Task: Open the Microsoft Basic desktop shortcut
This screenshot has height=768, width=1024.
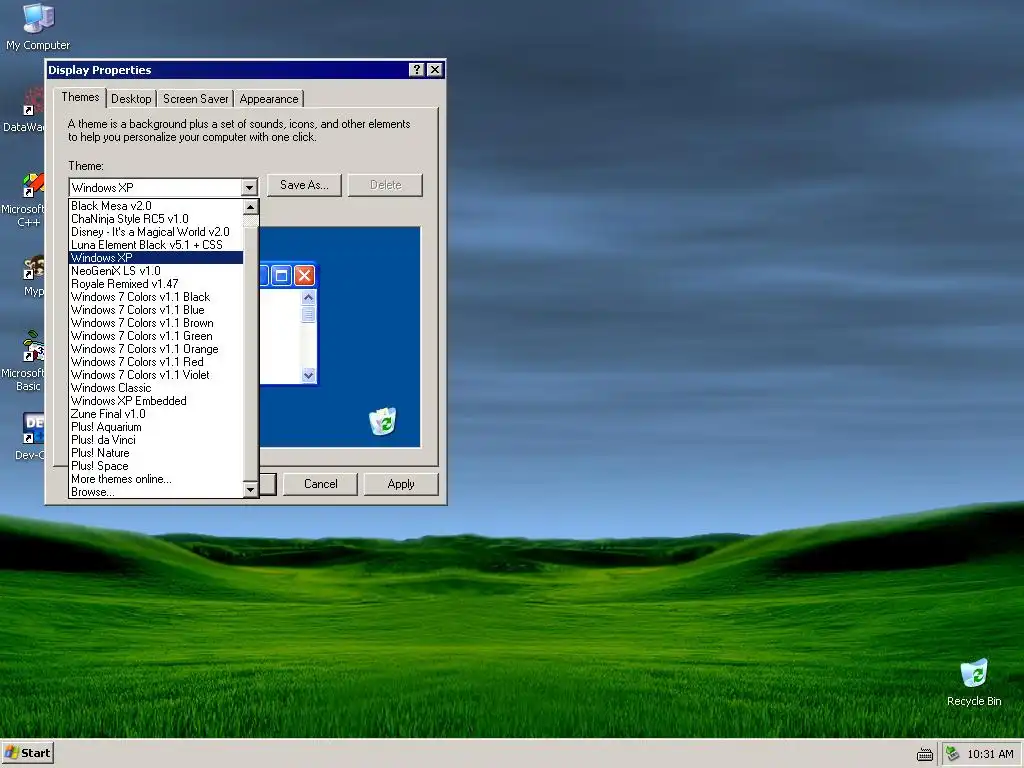Action: [33, 347]
